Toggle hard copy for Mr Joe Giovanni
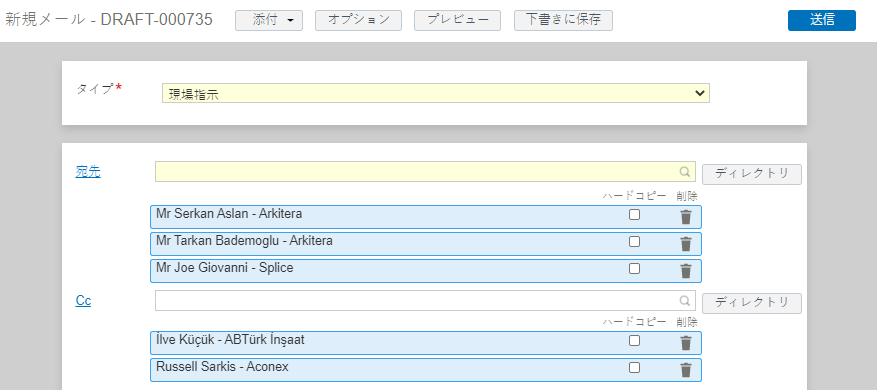The width and height of the screenshot is (877, 390). (x=634, y=269)
